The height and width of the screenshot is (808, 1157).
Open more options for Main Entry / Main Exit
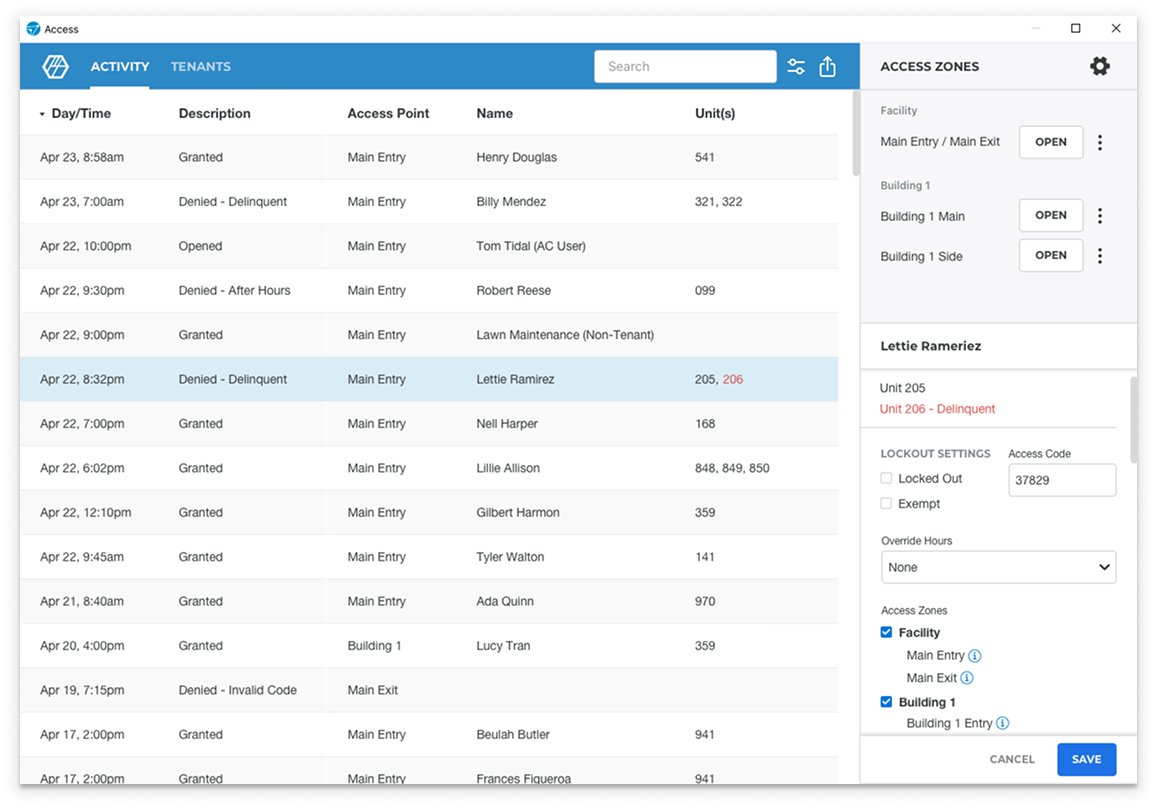[1100, 142]
